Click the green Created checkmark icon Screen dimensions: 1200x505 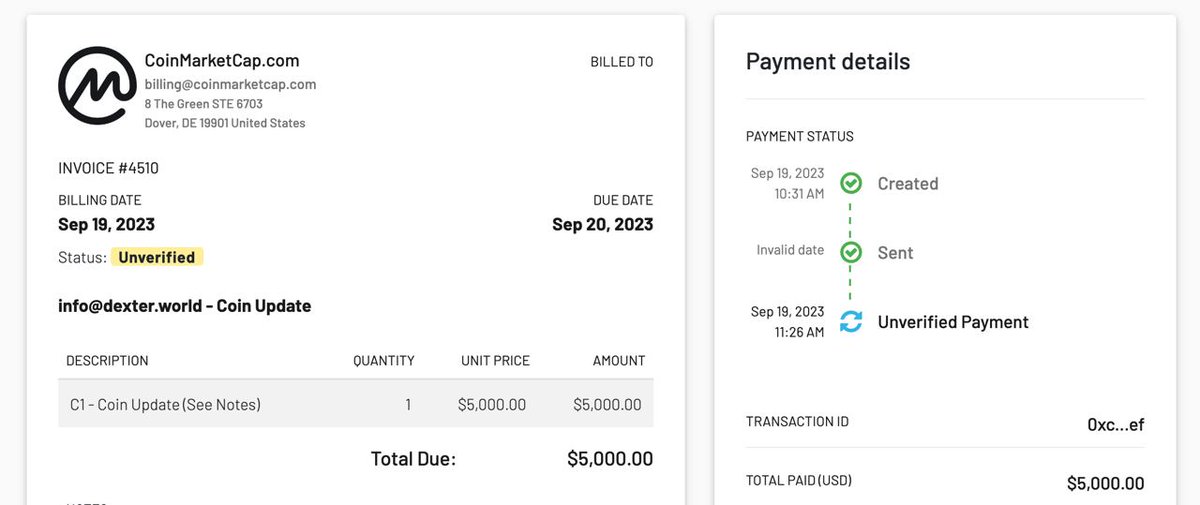(x=851, y=183)
